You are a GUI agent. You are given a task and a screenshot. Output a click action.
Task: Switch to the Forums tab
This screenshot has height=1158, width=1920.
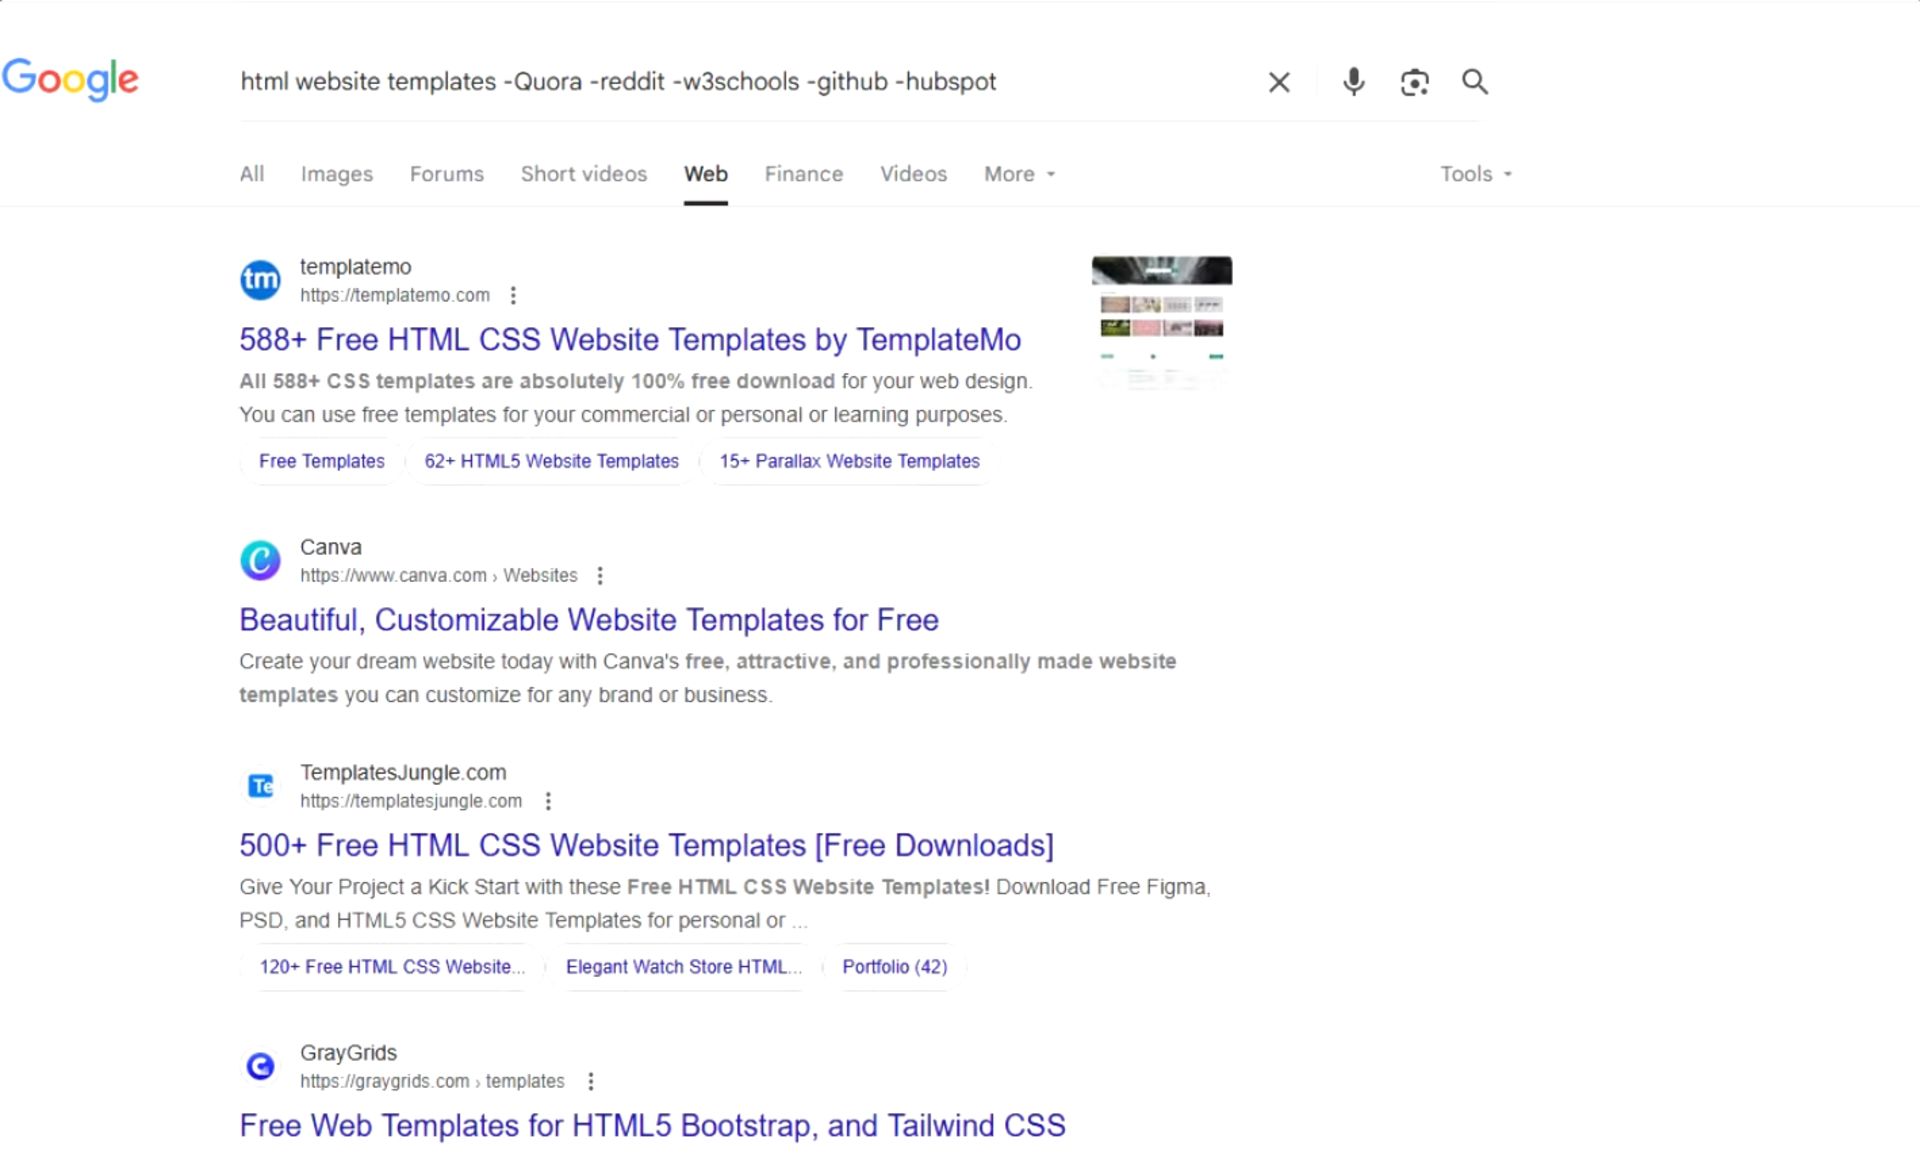(446, 174)
